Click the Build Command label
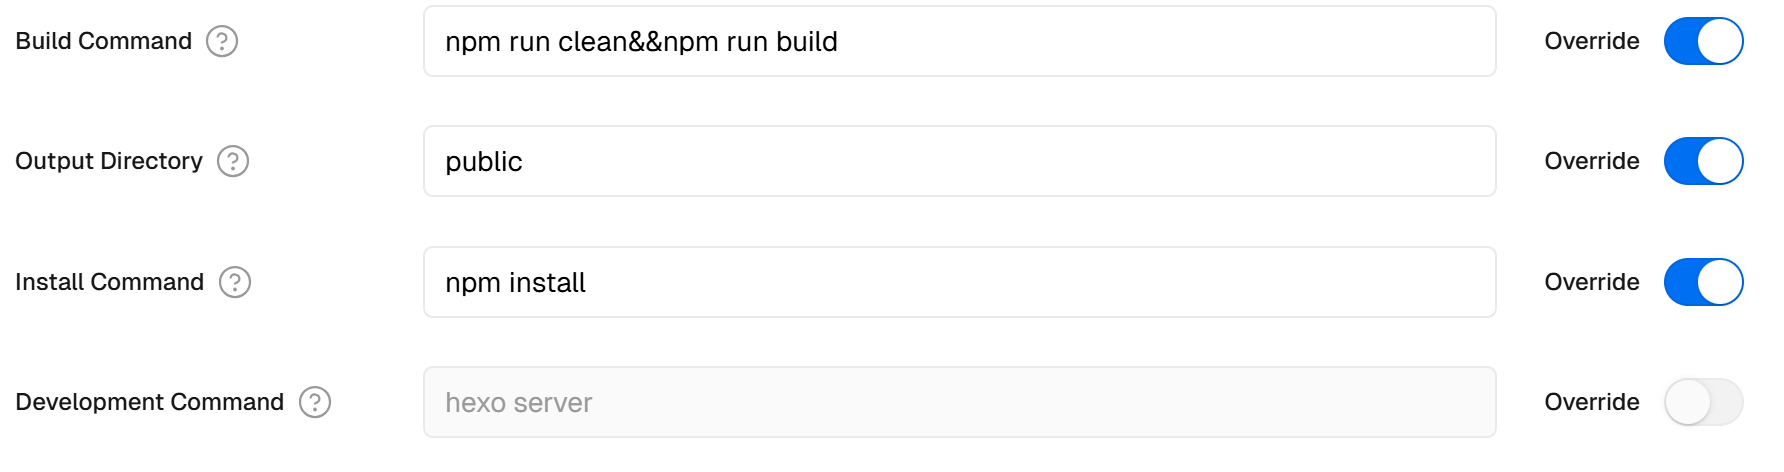Screen dimensions: 1784x472 tap(104, 41)
